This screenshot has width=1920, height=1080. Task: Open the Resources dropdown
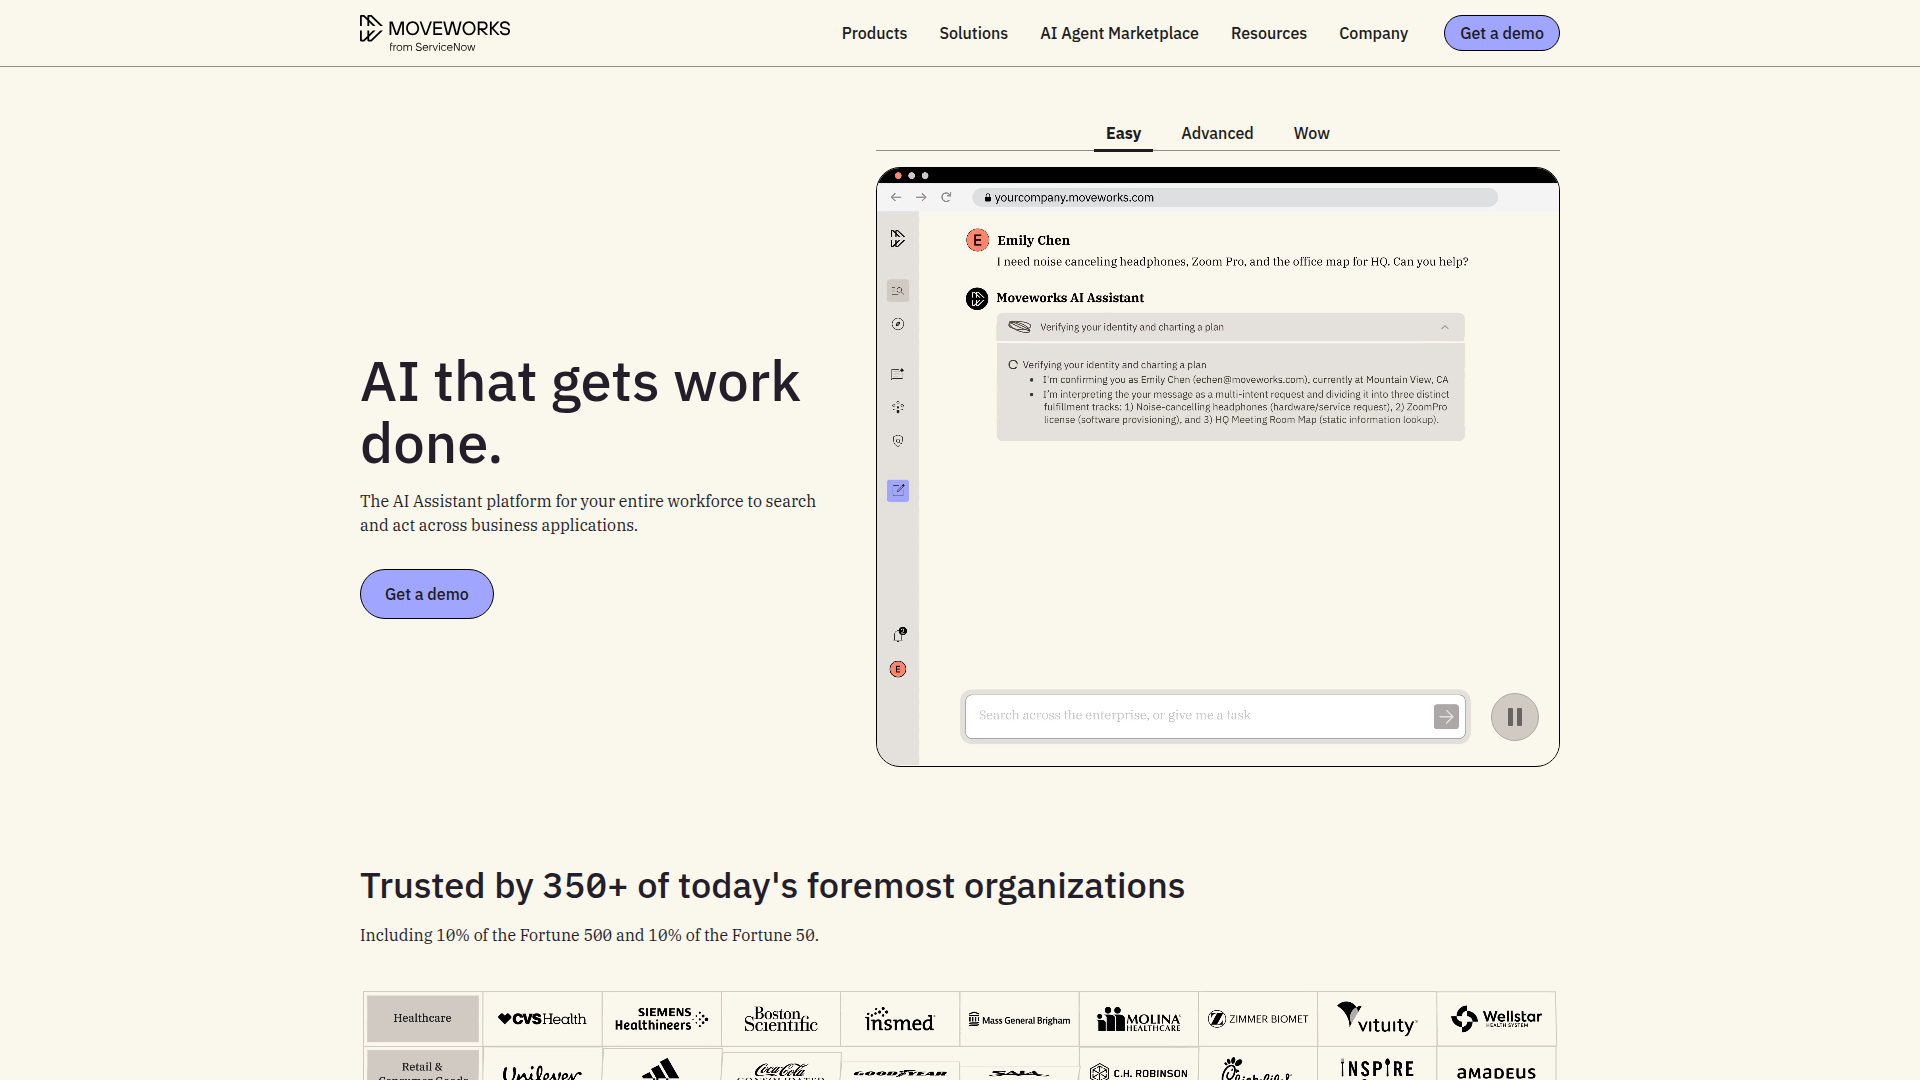(1268, 33)
